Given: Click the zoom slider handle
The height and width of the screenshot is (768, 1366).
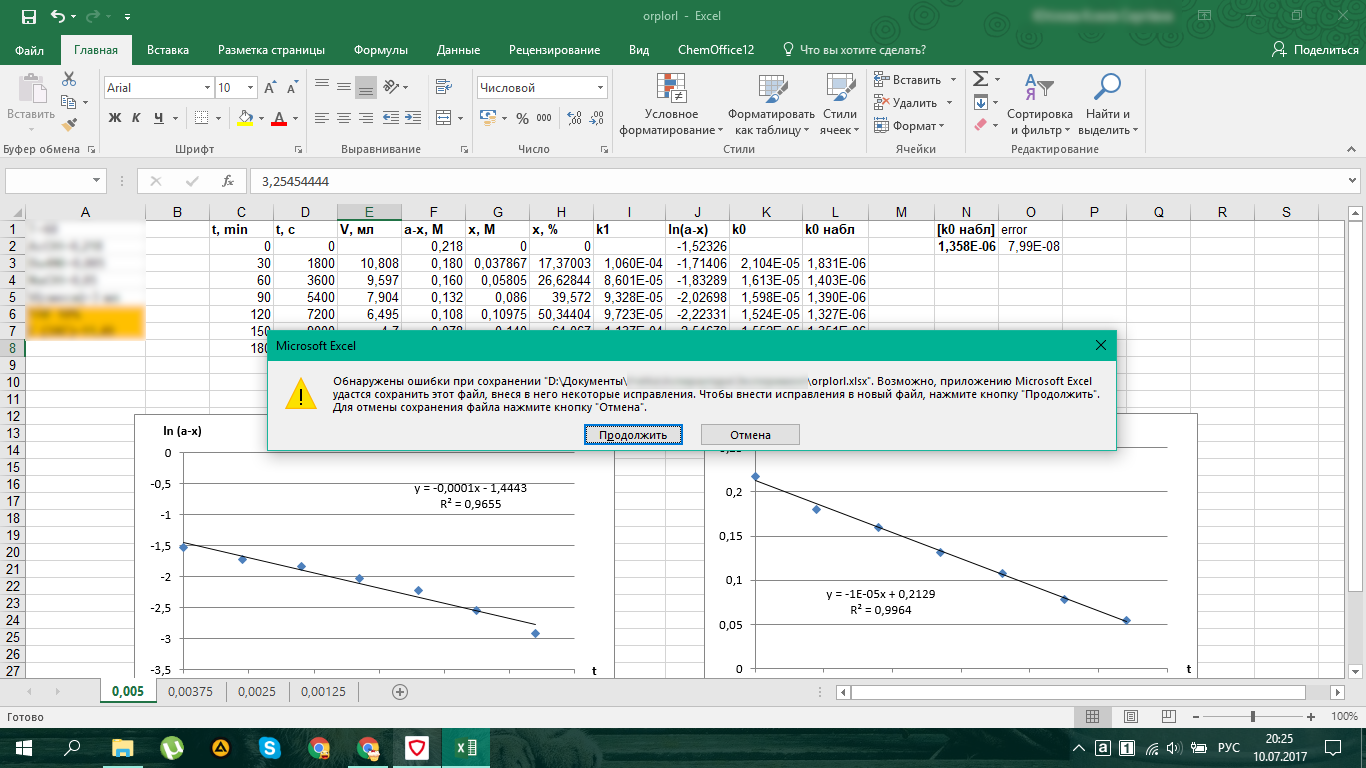Looking at the screenshot, I should [x=1253, y=717].
